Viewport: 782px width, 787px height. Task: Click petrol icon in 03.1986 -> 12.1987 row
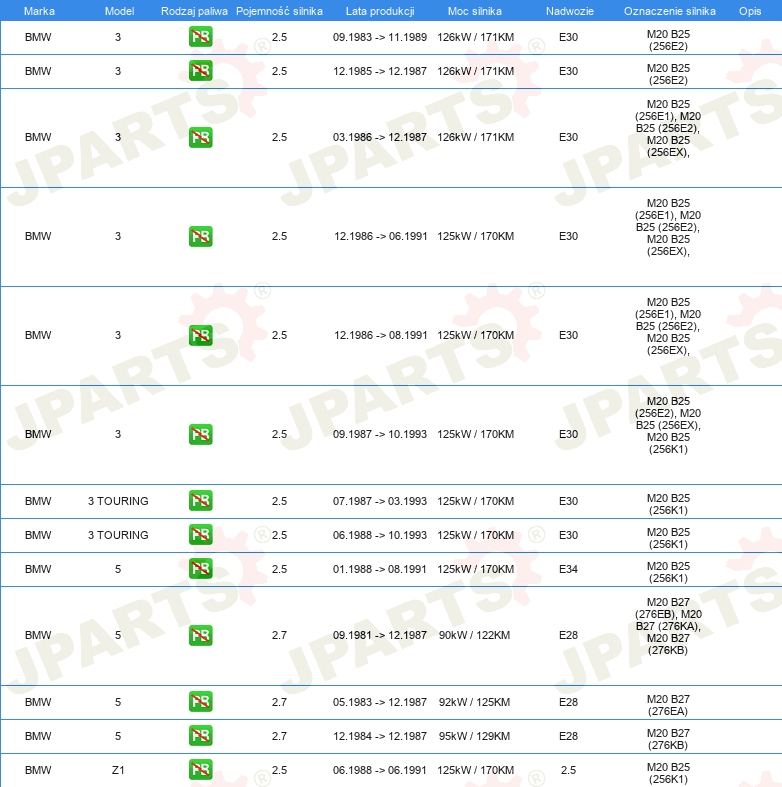coord(200,137)
